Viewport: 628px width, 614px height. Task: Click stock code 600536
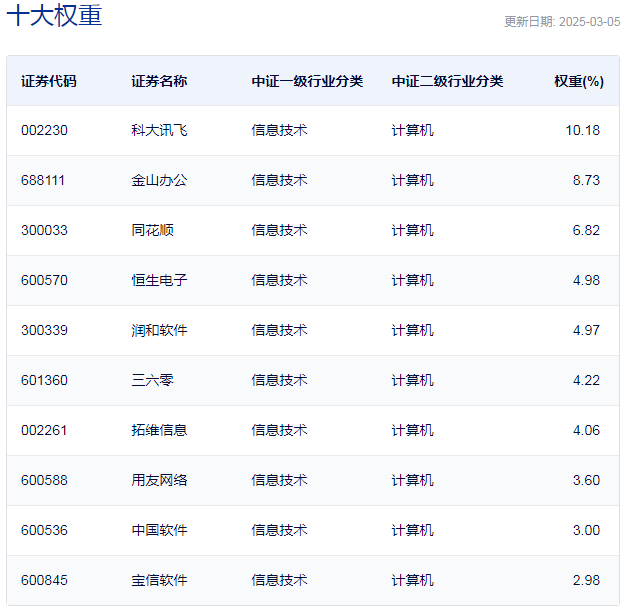click(x=44, y=530)
